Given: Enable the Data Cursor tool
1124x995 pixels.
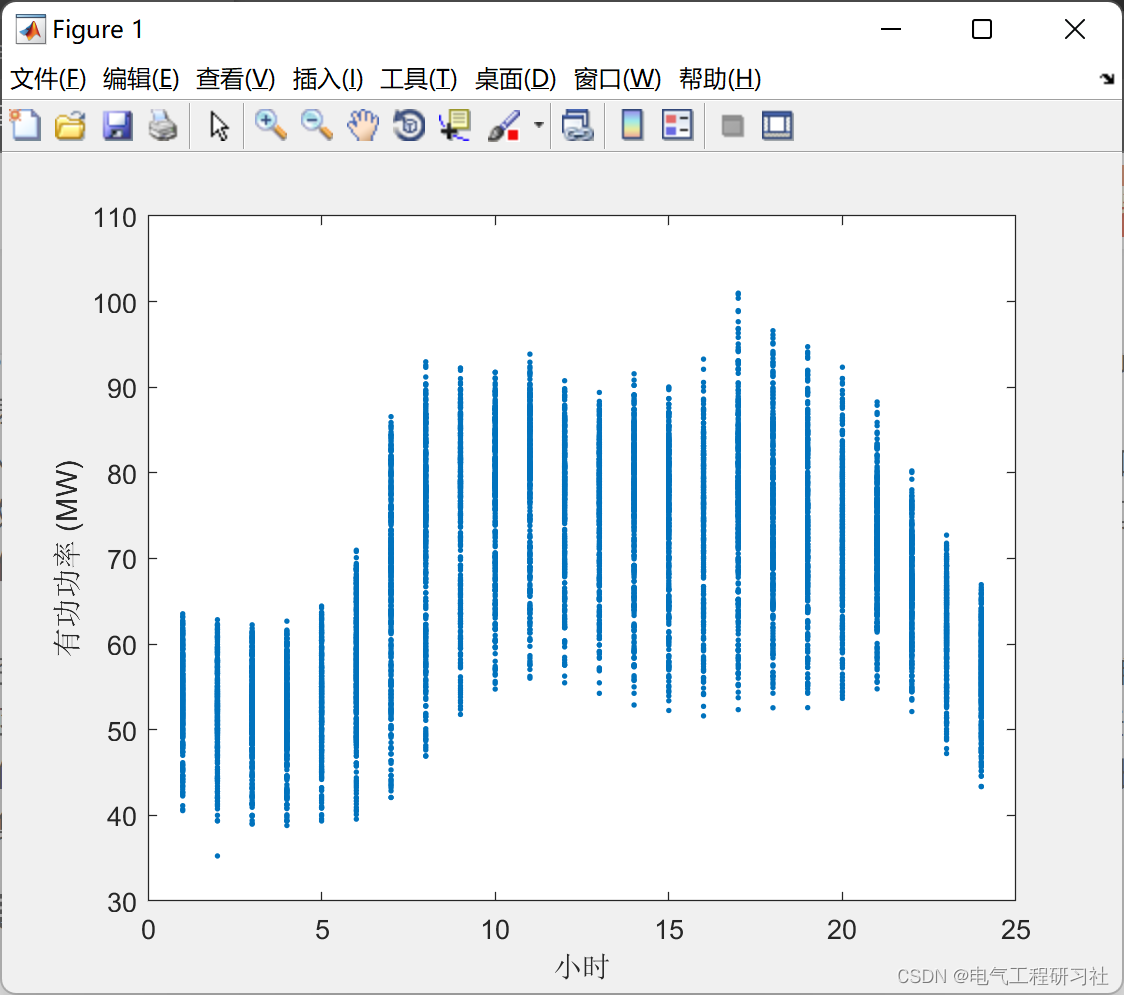Looking at the screenshot, I should pyautogui.click(x=455, y=125).
